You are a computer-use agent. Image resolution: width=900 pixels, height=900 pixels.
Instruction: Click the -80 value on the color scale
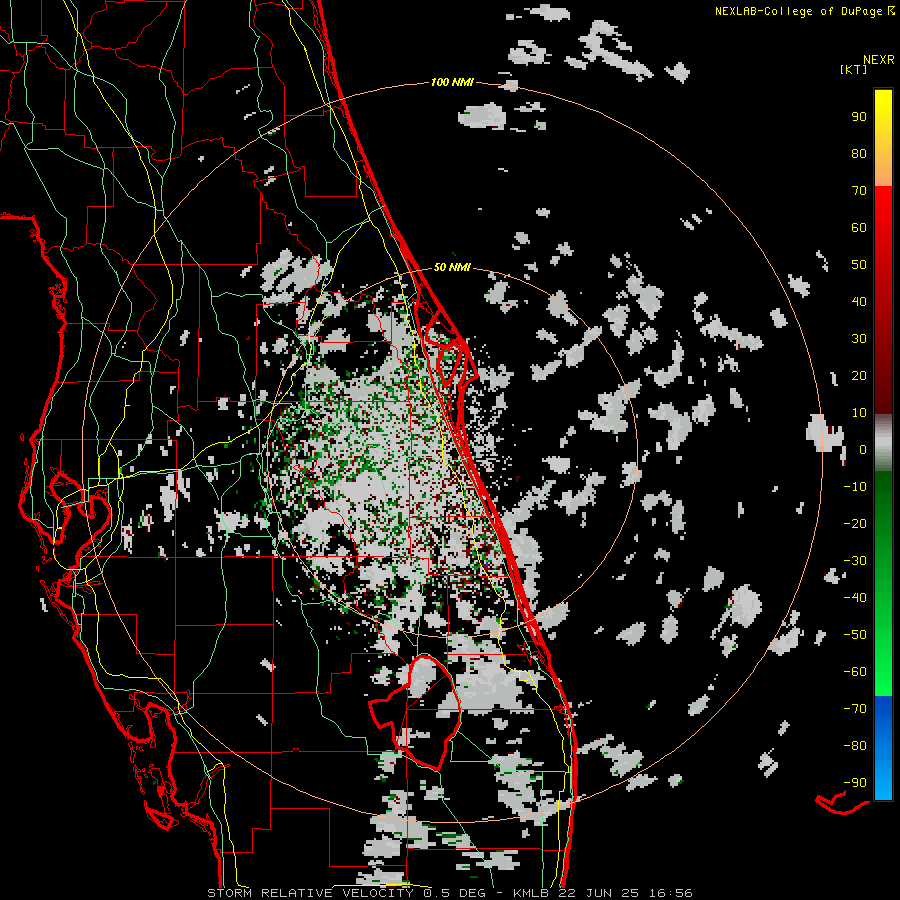coord(855,746)
